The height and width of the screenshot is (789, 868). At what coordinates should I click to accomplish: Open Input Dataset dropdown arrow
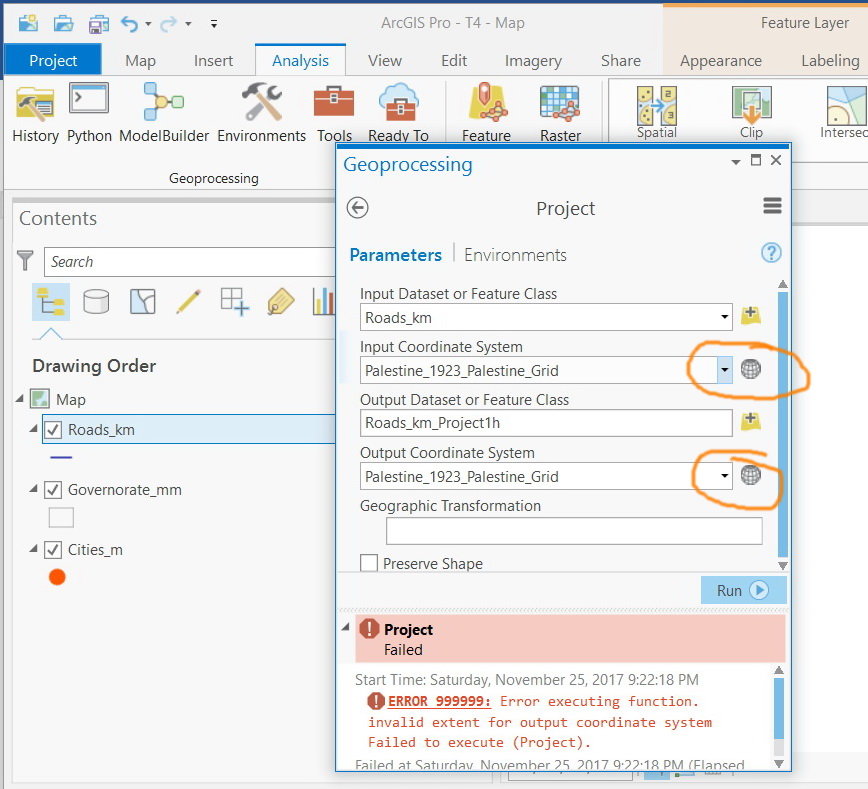724,317
